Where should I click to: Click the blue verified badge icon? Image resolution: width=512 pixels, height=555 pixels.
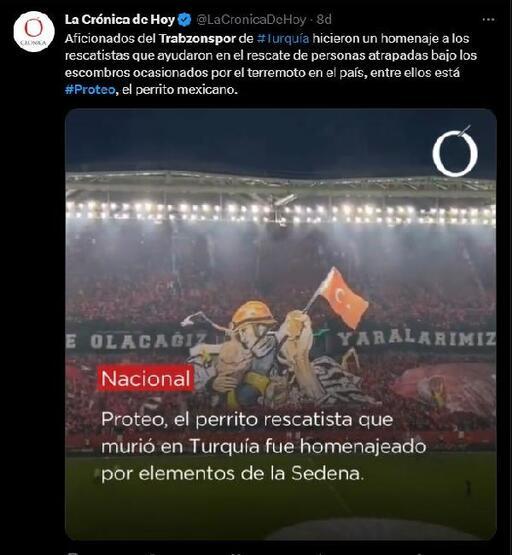click(x=184, y=20)
